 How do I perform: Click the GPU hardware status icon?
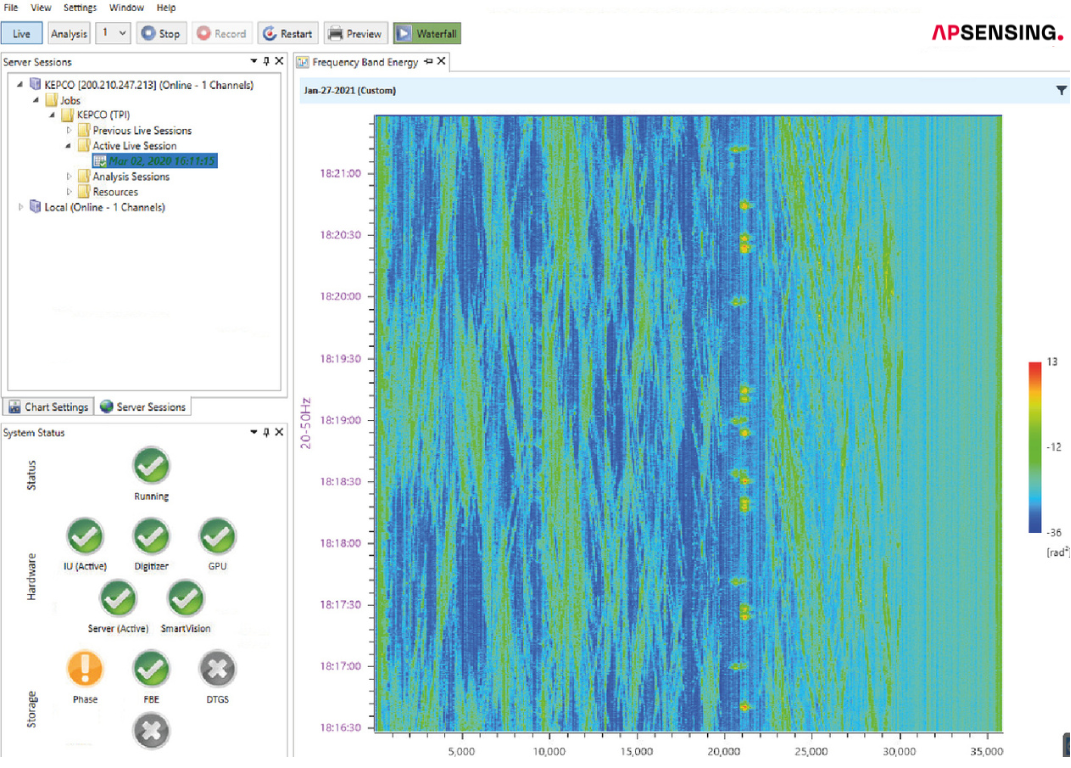[217, 536]
